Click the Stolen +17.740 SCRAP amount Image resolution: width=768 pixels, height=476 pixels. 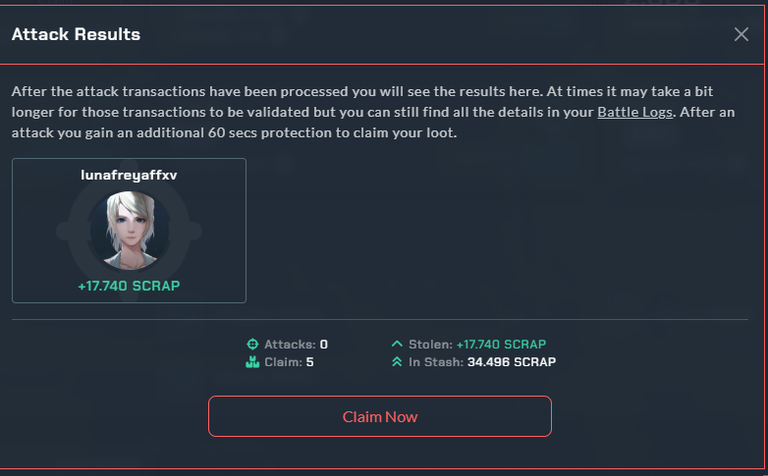pos(501,344)
